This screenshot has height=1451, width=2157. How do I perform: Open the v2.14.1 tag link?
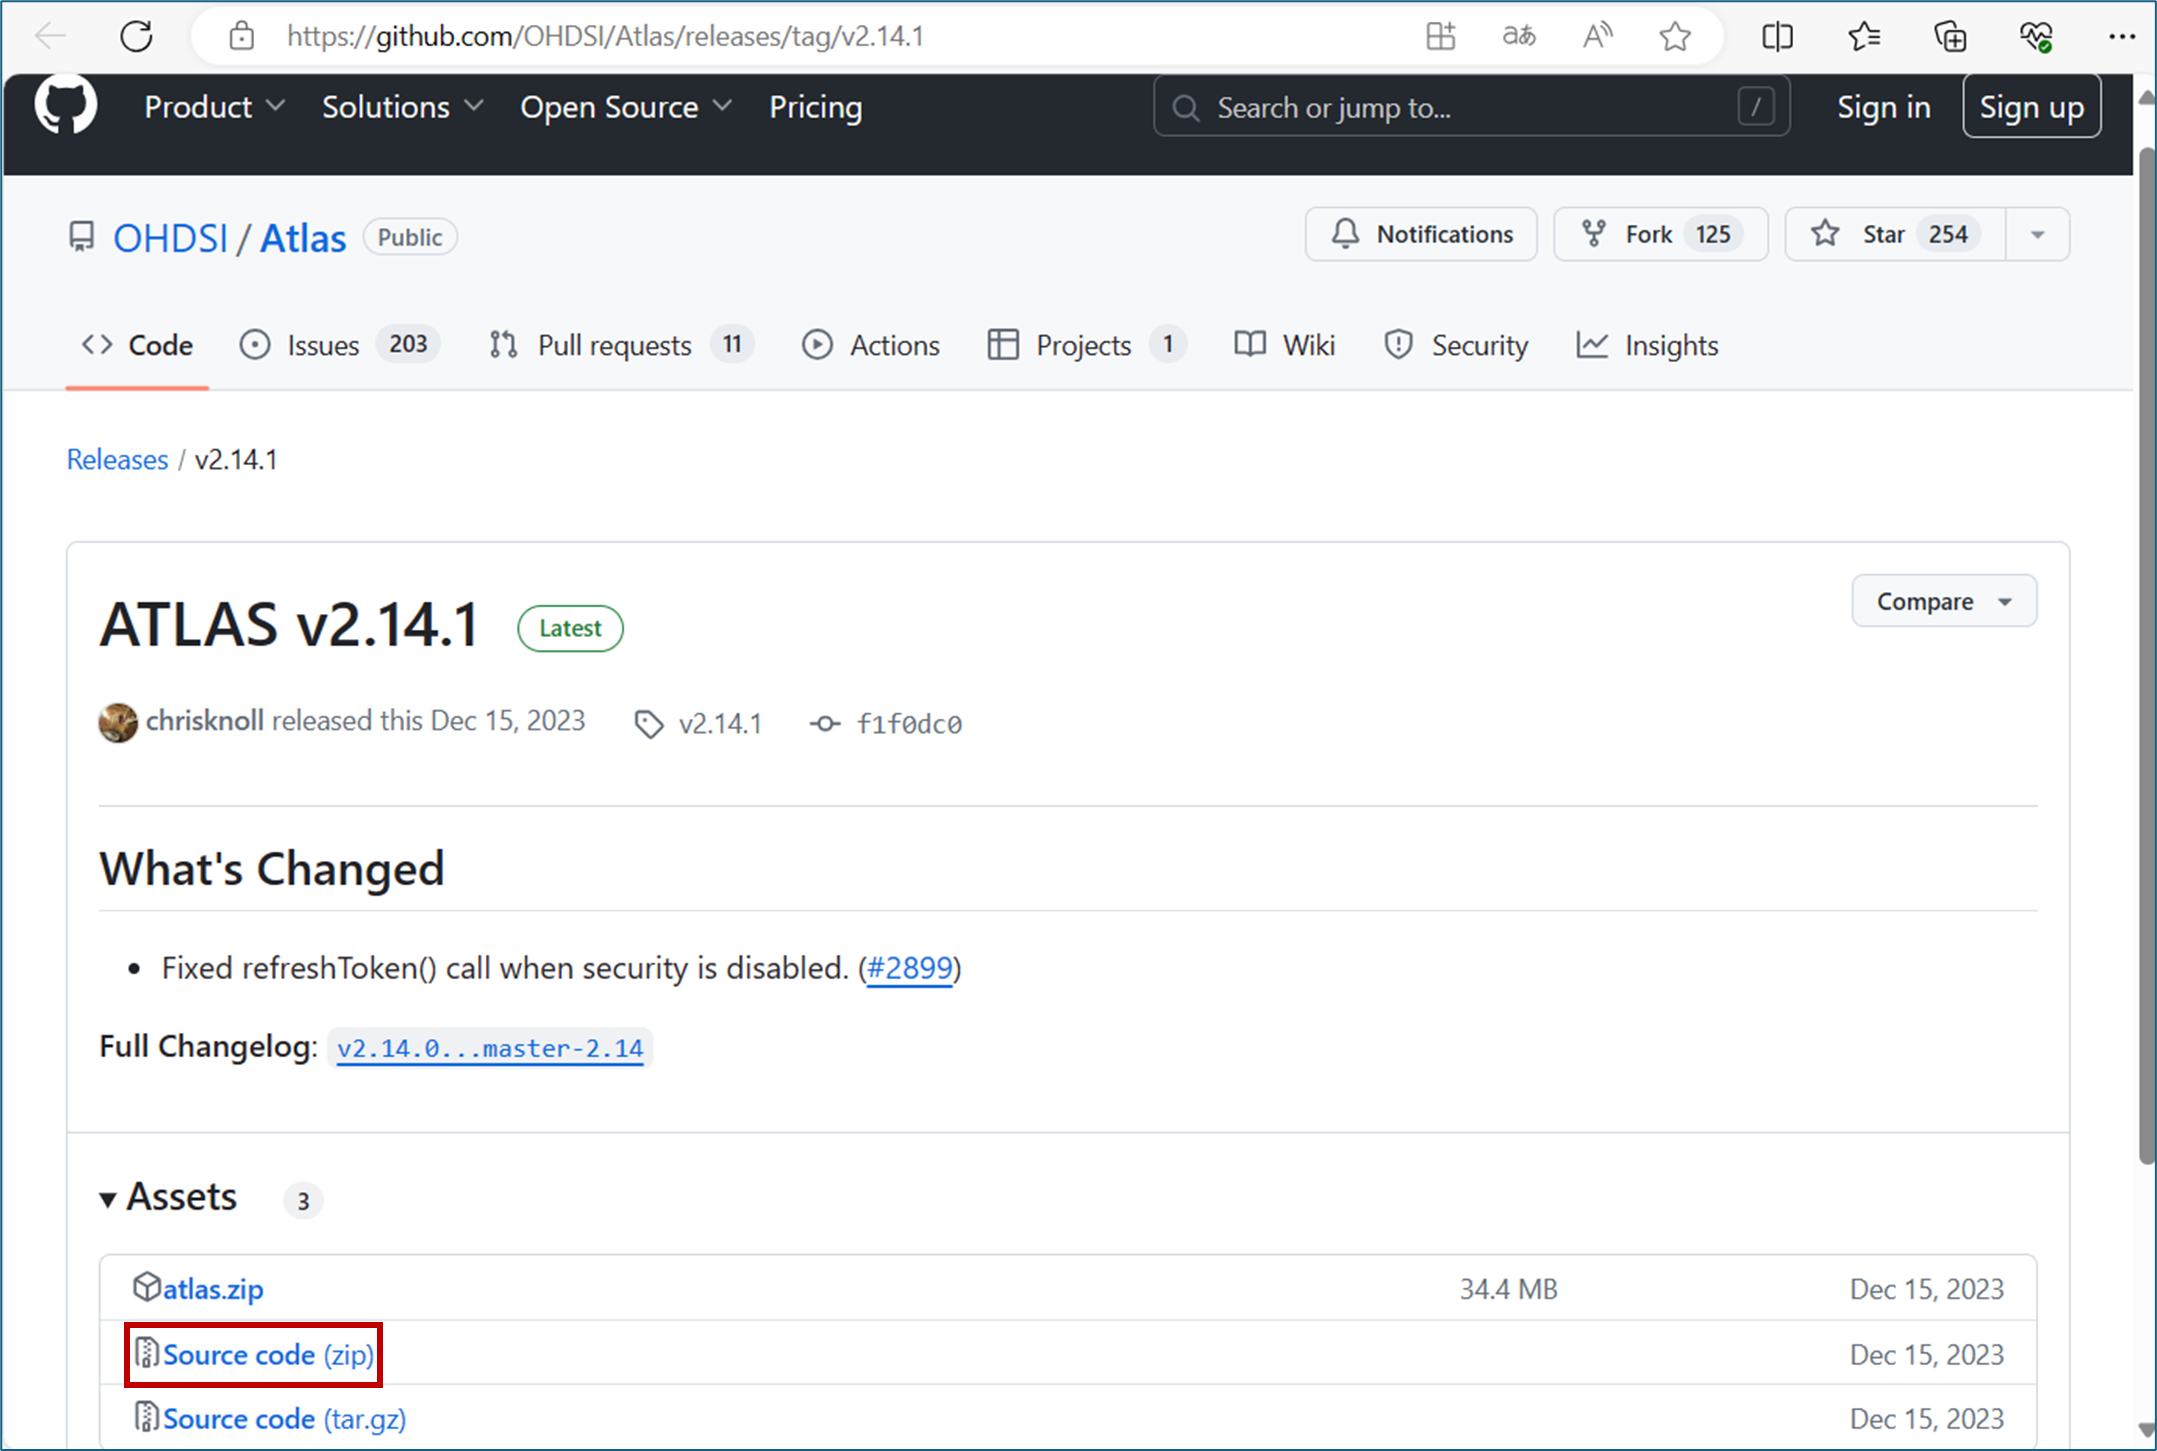720,723
